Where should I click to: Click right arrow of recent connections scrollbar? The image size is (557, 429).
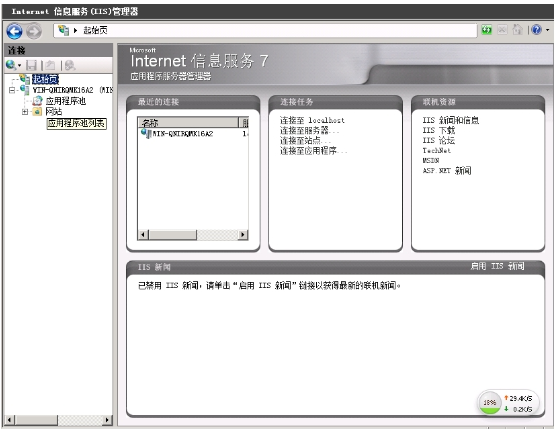tap(243, 234)
